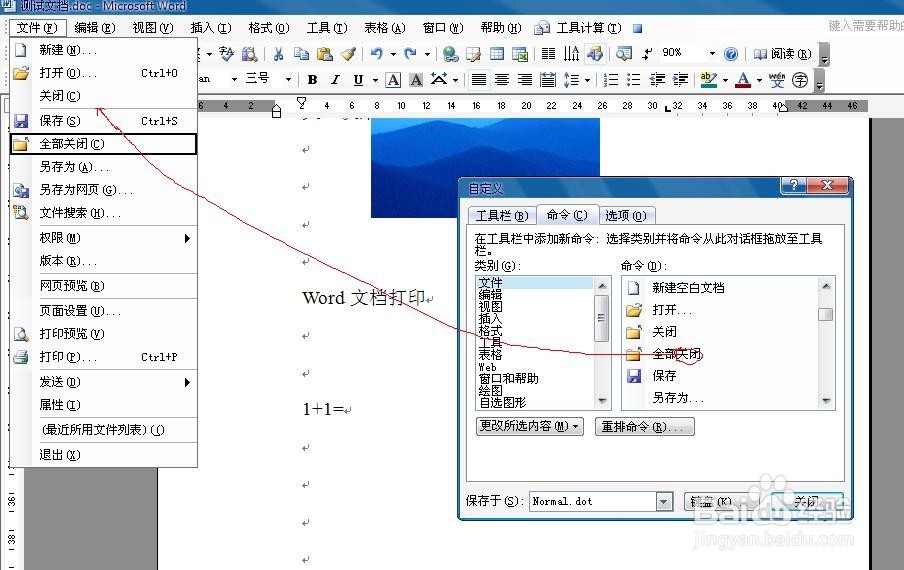
Task: Click the 阅读 reading layout button
Action: tap(782, 54)
